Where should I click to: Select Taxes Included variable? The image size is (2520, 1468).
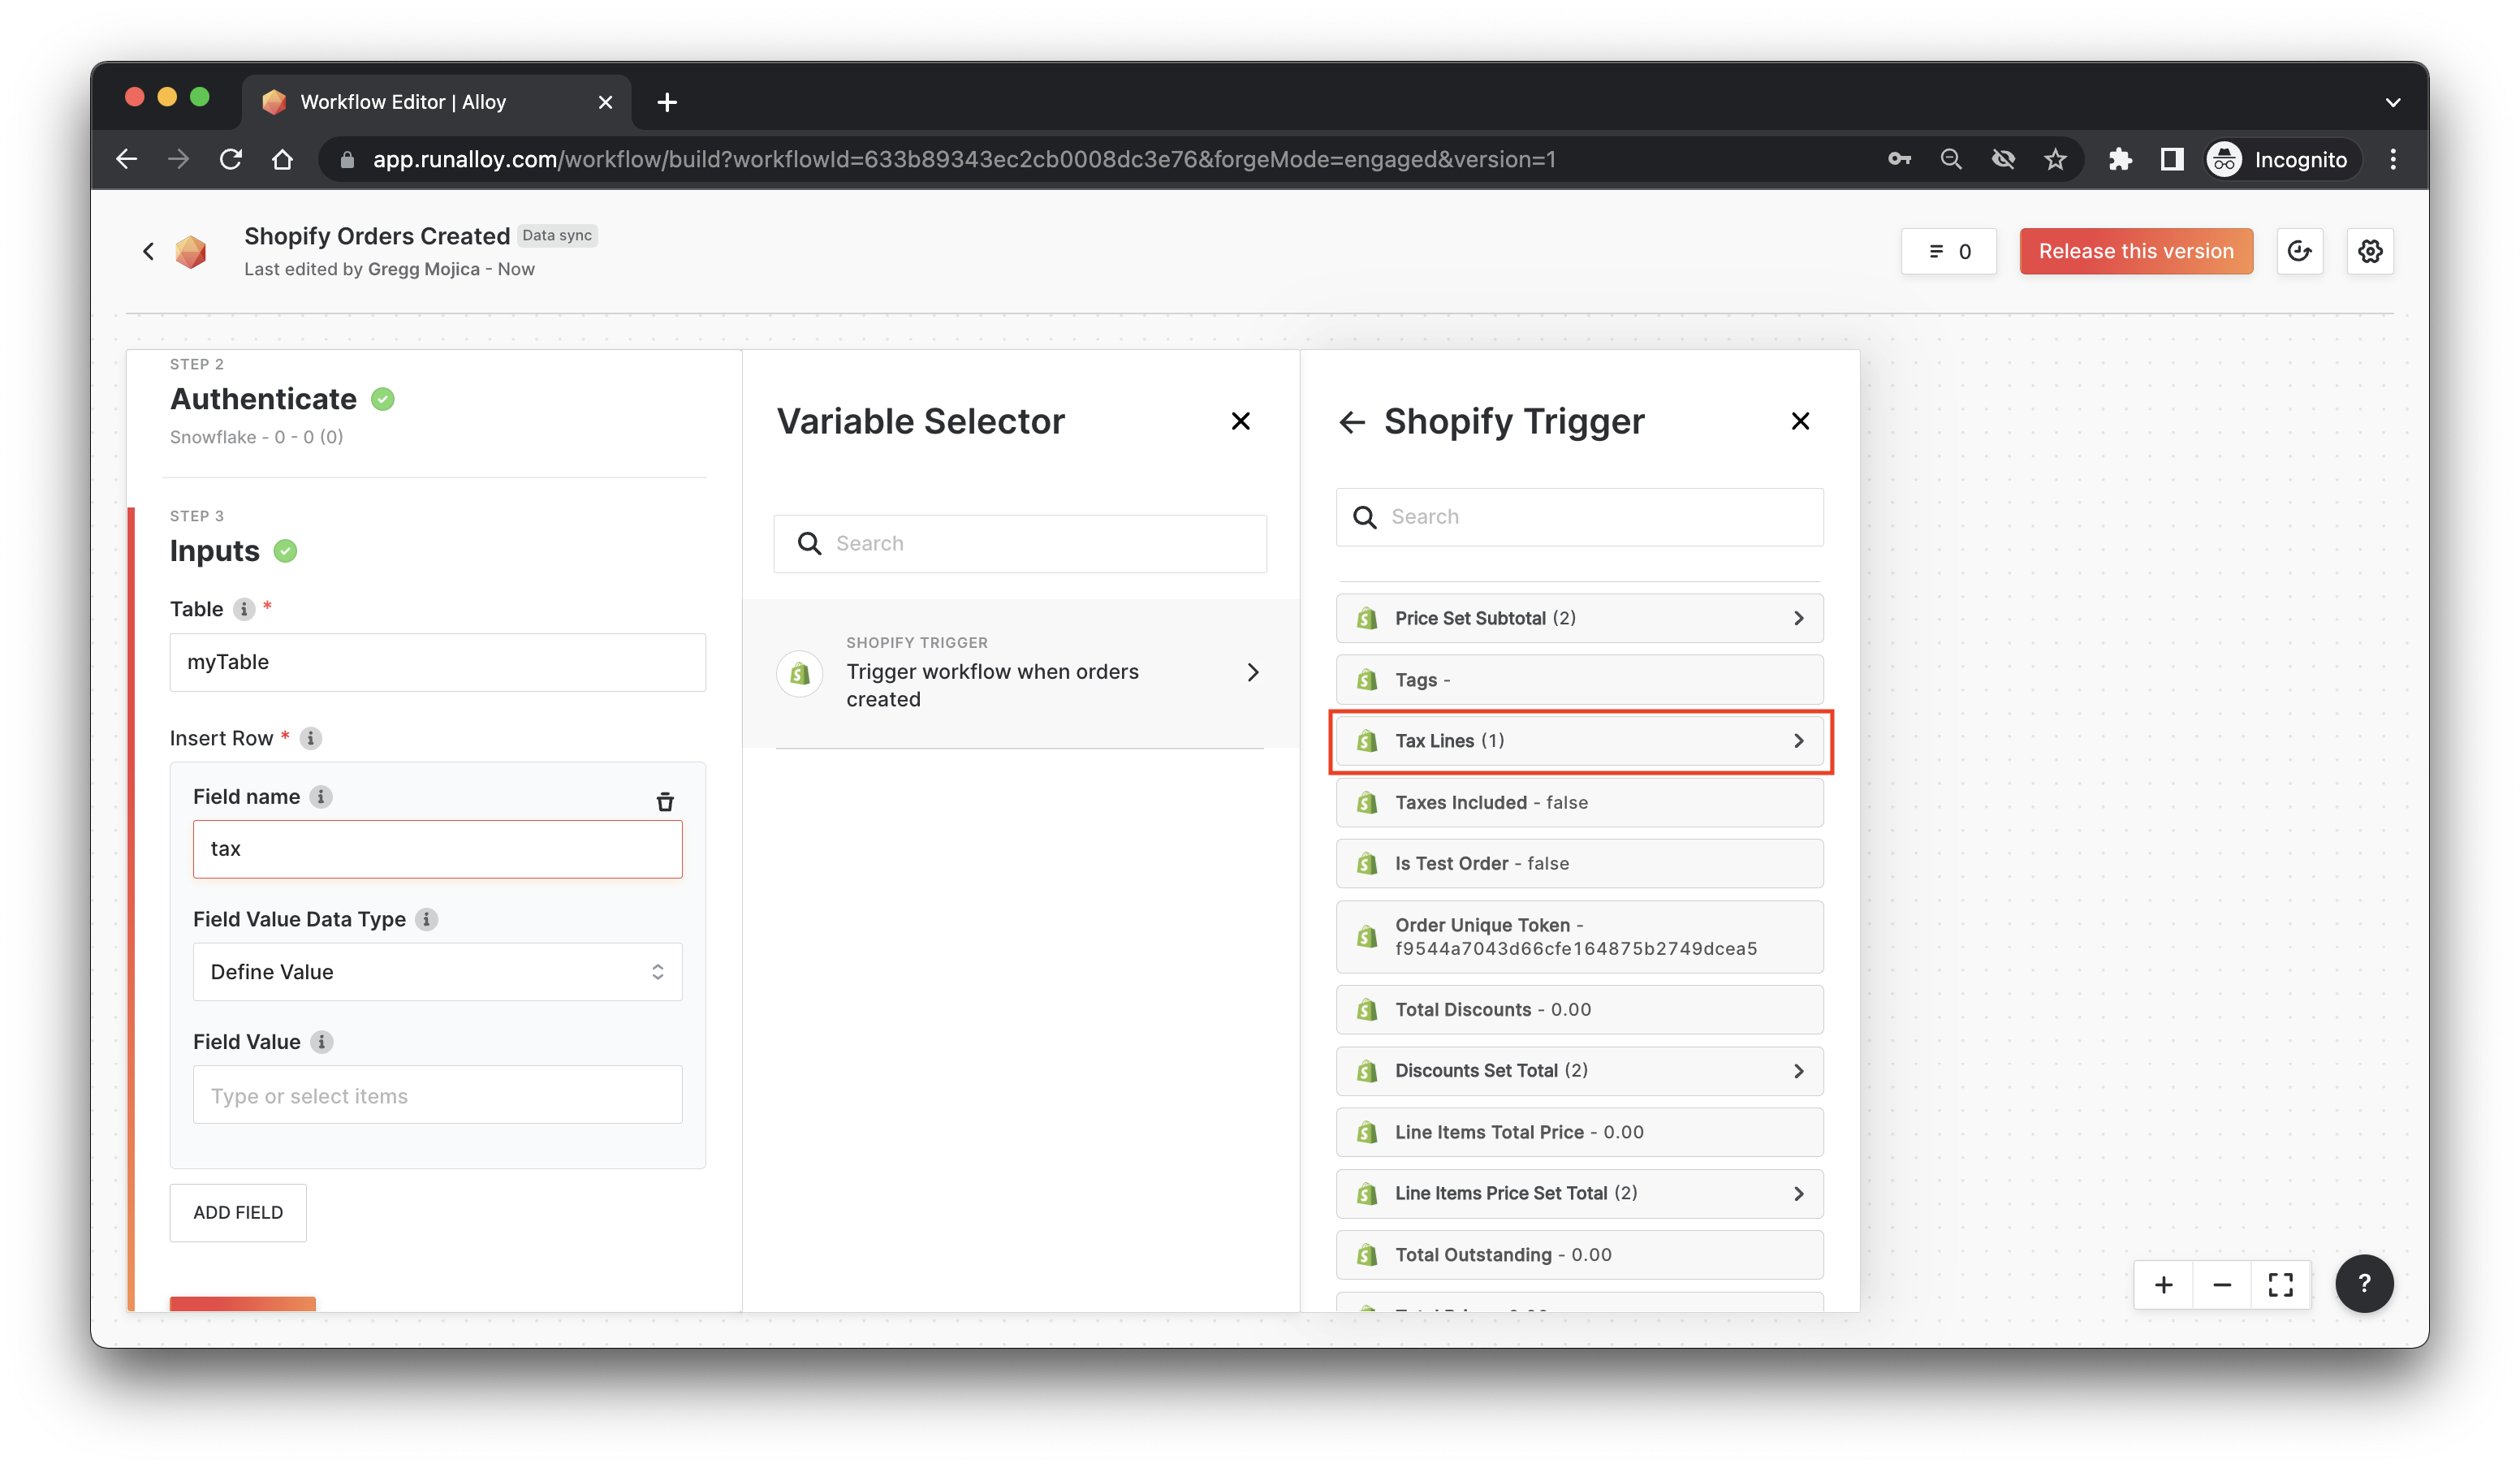tap(1579, 803)
